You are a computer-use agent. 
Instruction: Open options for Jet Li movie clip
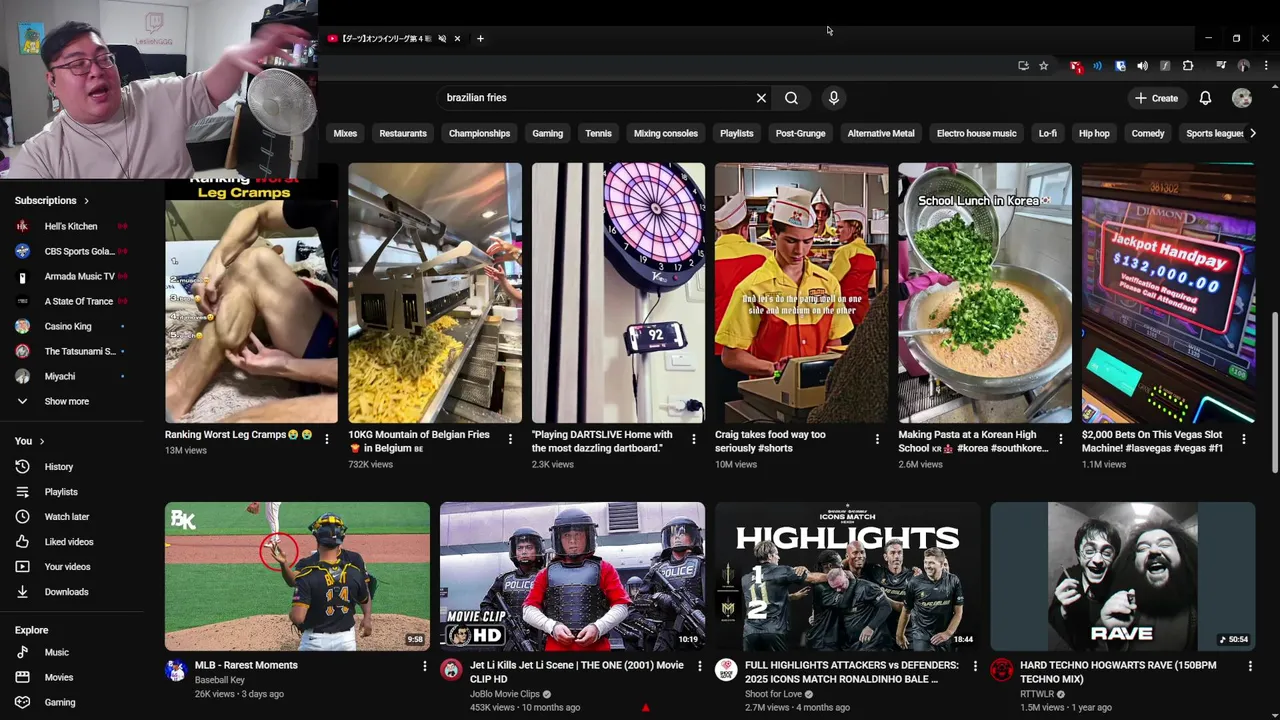point(699,666)
